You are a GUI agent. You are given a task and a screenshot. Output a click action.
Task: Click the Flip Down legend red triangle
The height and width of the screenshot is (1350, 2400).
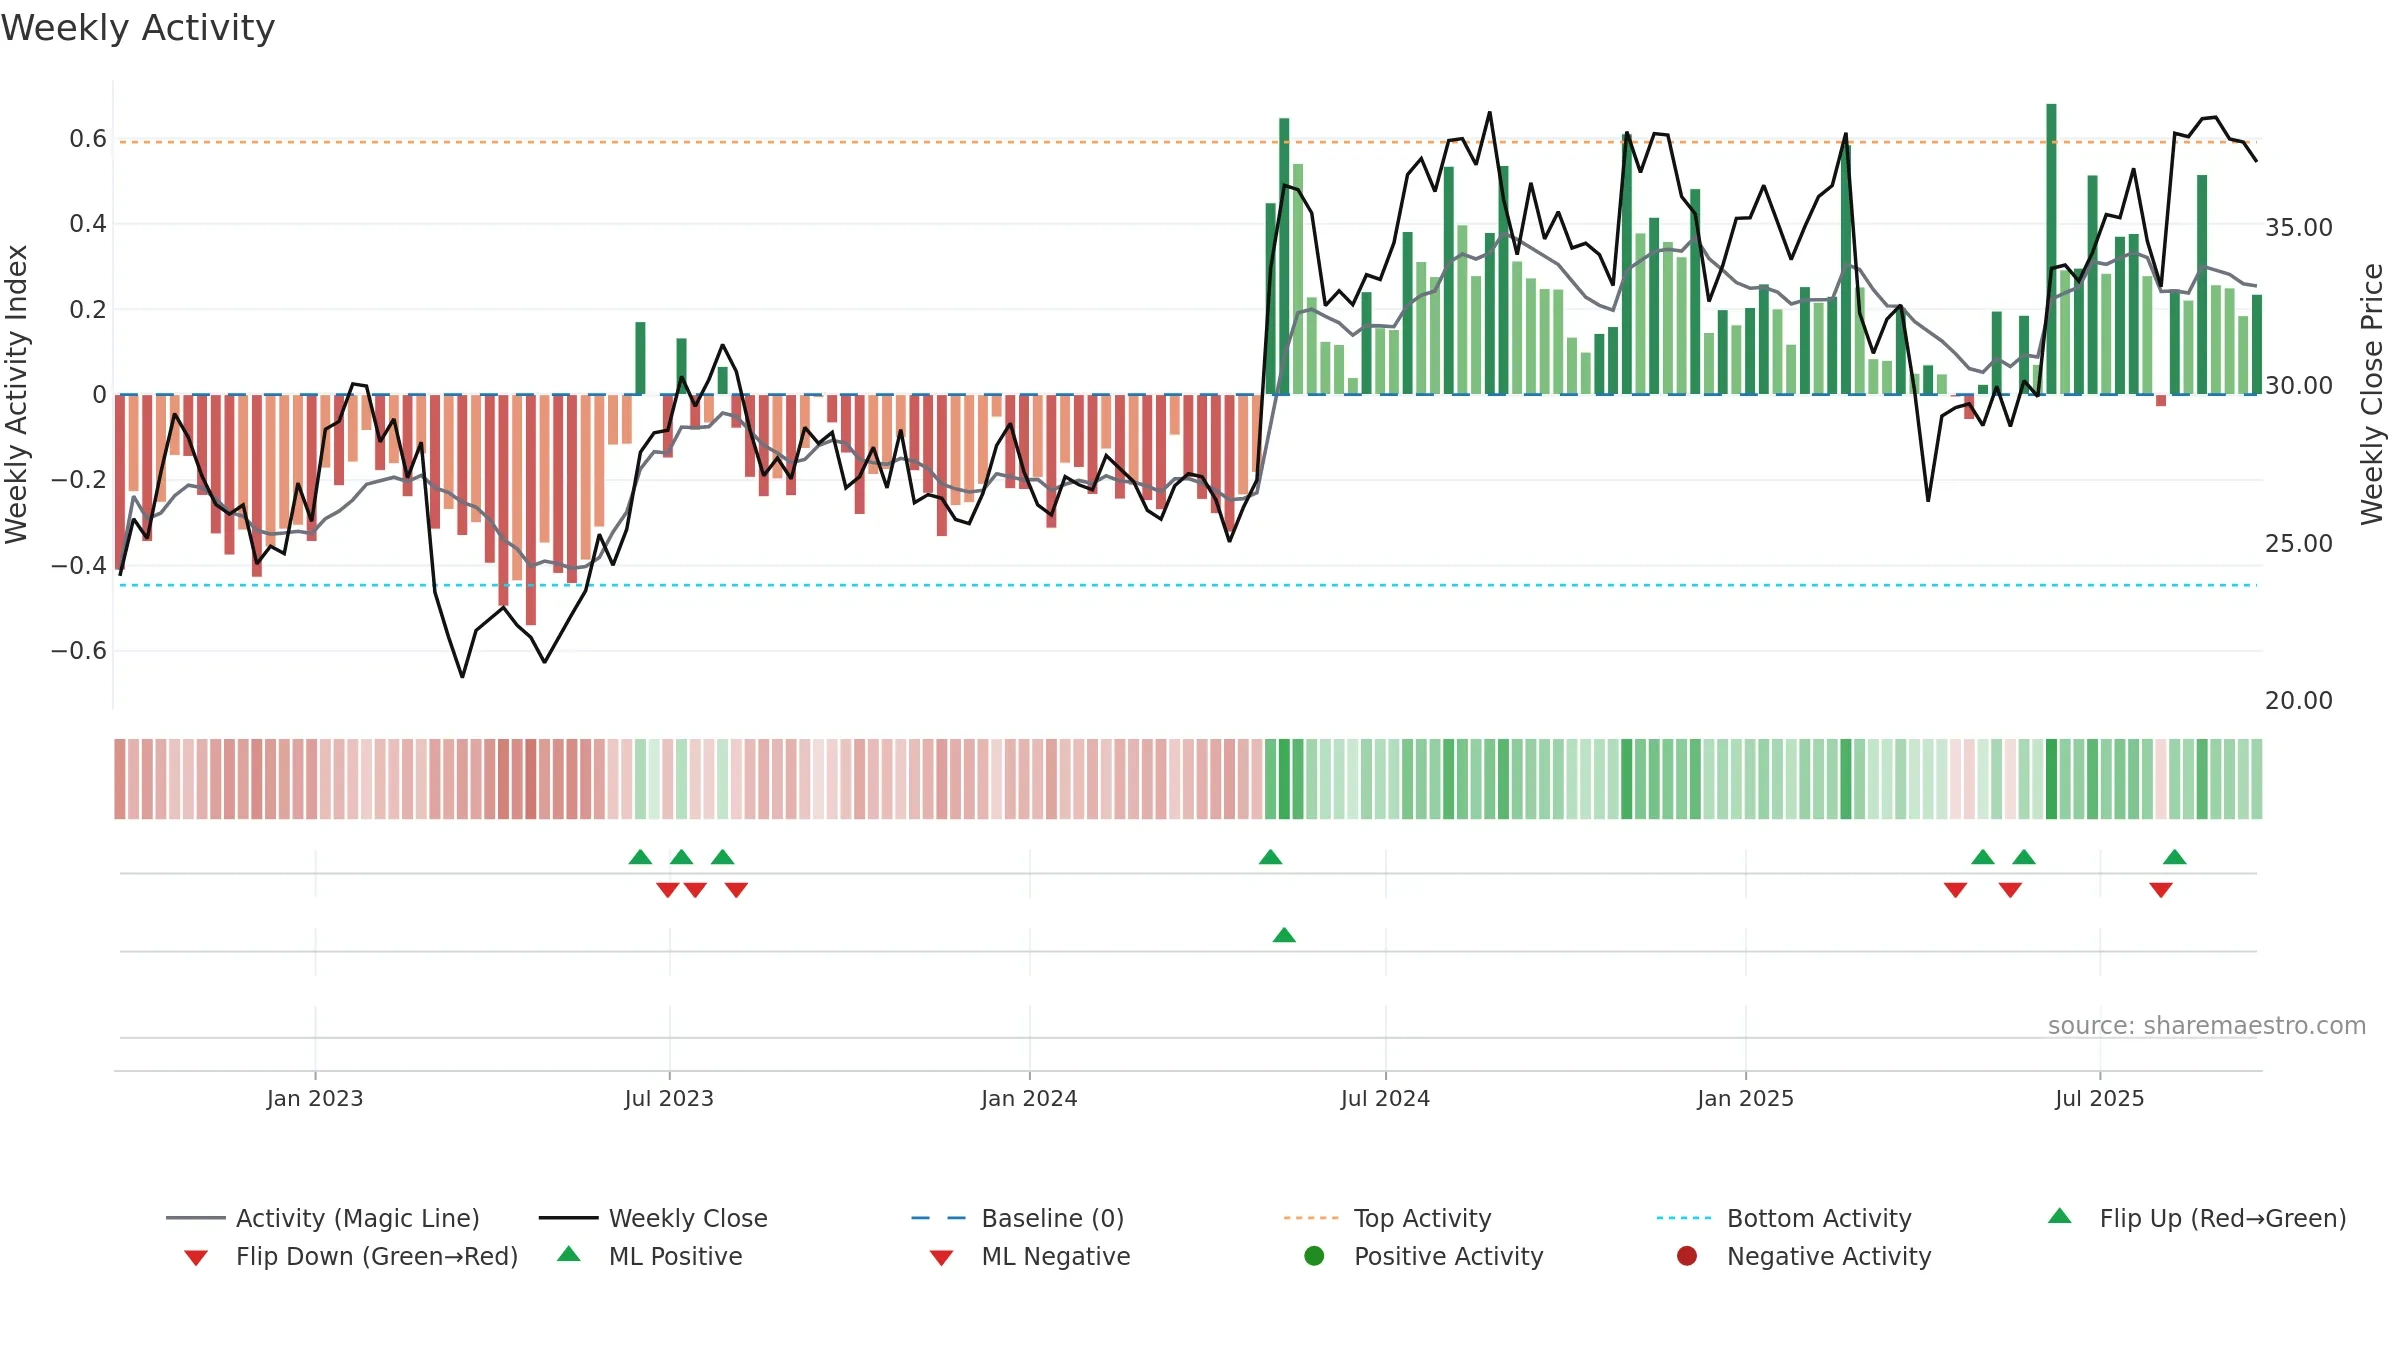tap(196, 1258)
